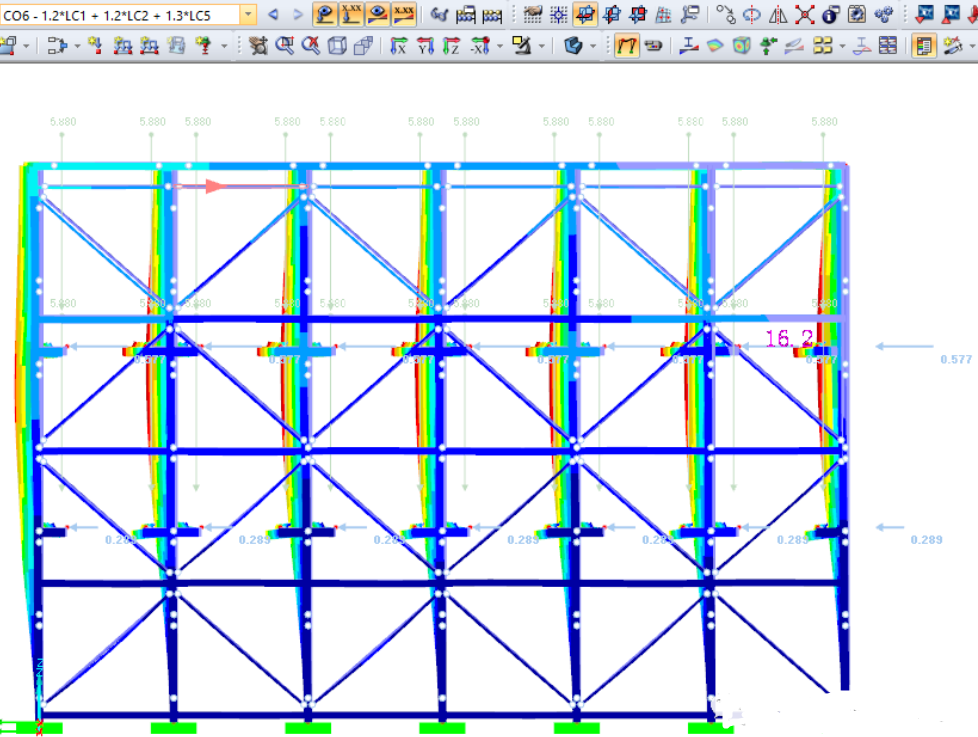Toggle the color panel display button
The height and width of the screenshot is (737, 978).
(x=923, y=46)
